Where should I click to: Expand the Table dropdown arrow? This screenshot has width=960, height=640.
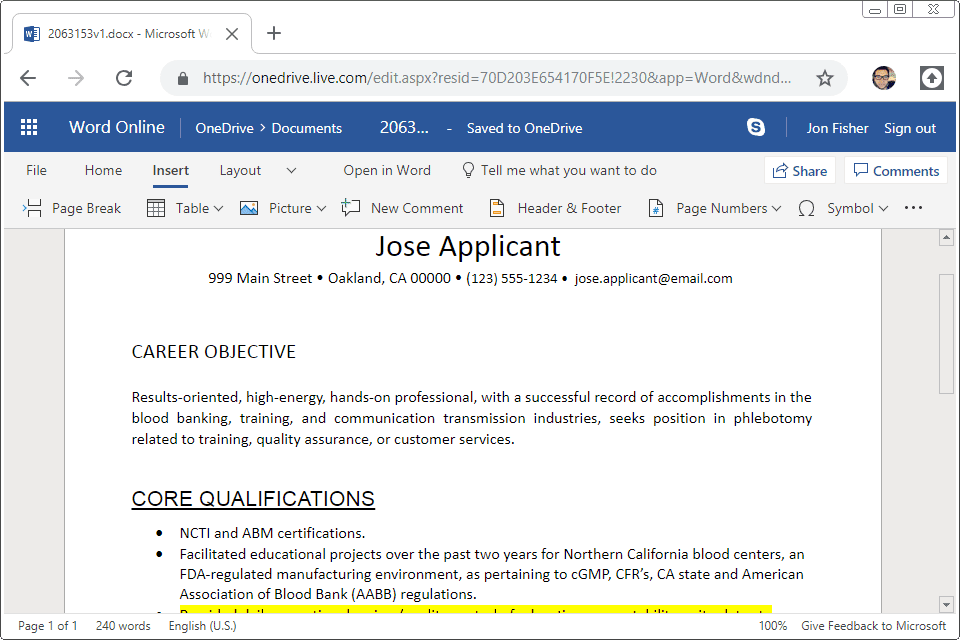[218, 207]
